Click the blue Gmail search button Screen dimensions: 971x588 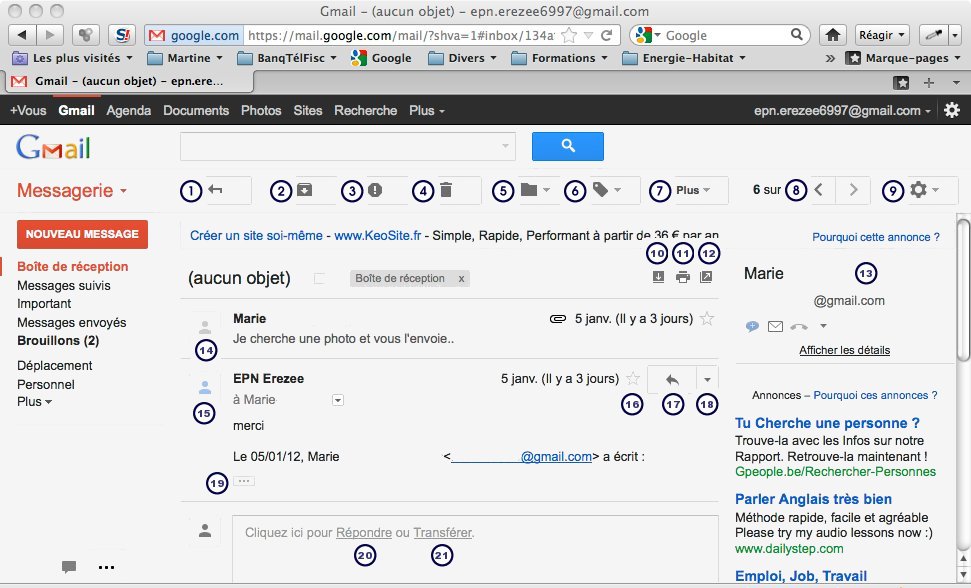568,146
